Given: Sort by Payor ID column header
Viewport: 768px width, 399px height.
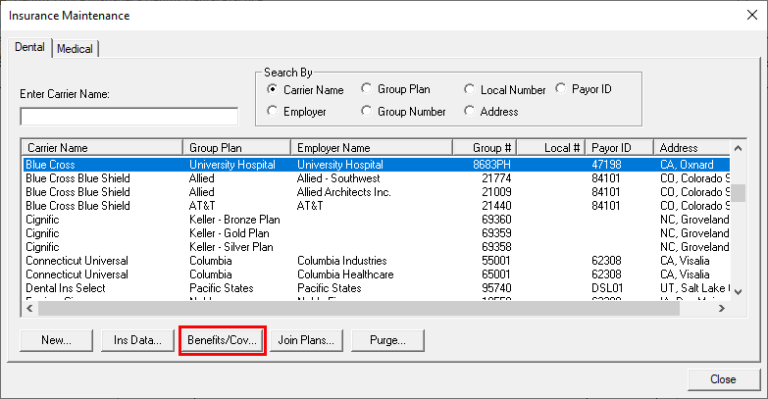Looking at the screenshot, I should (620, 148).
